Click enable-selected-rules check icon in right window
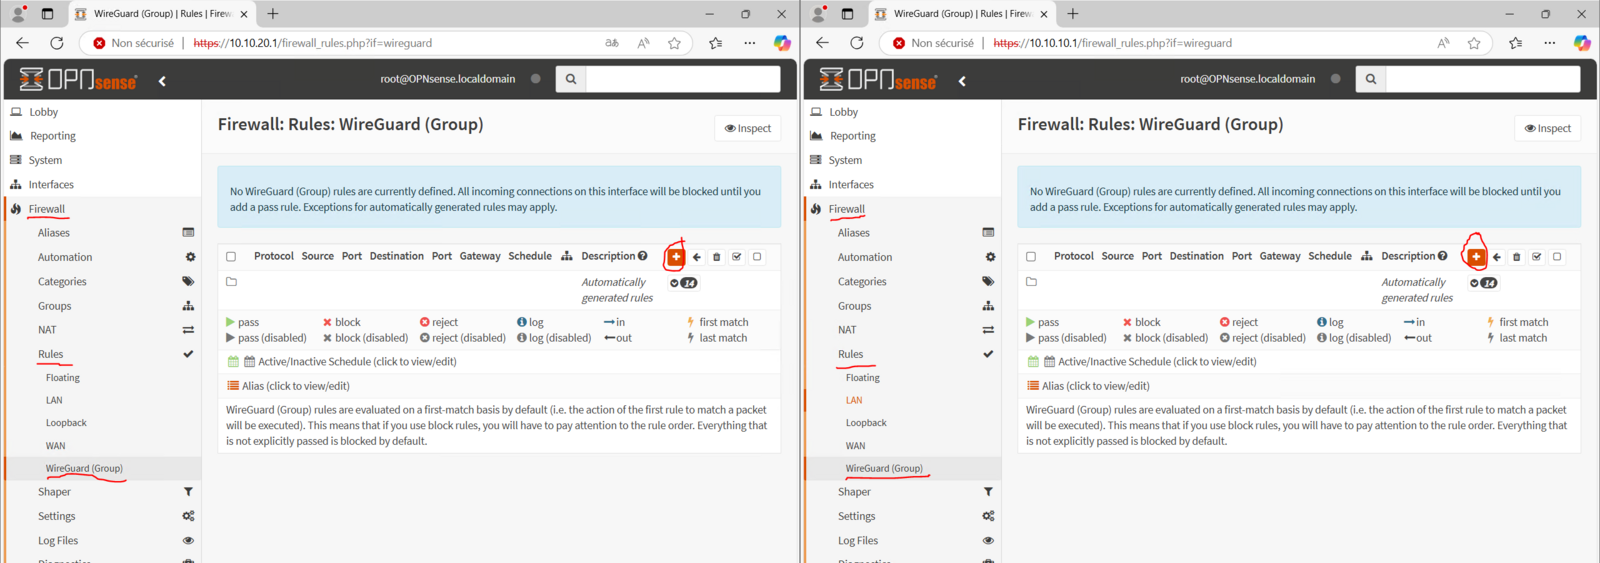1600x563 pixels. point(1537,257)
